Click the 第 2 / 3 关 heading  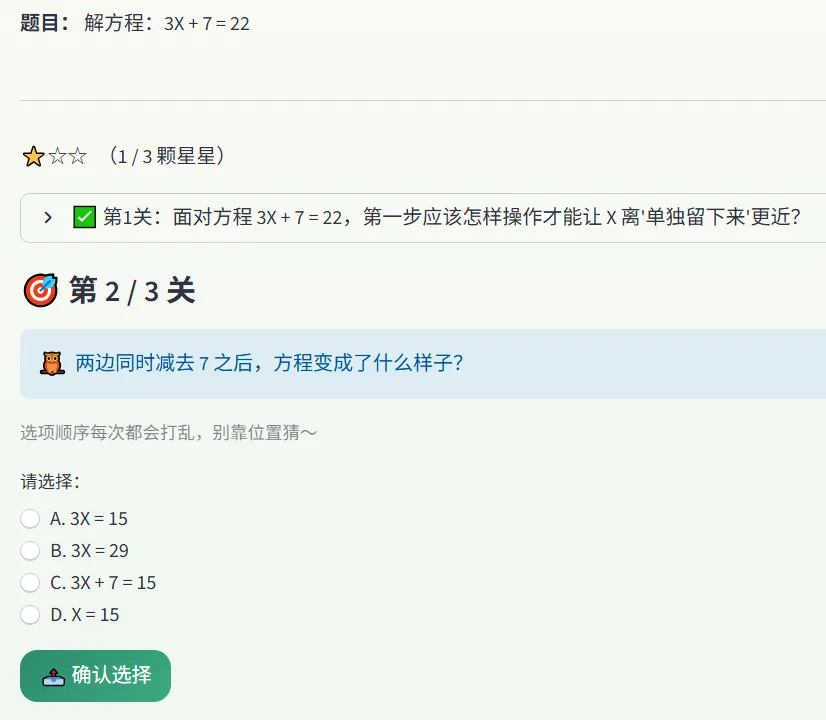[x=132, y=291]
